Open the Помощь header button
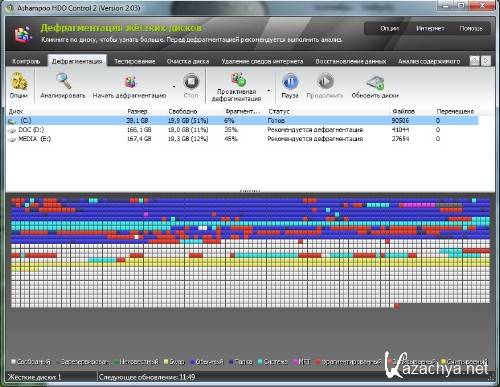 (x=471, y=29)
